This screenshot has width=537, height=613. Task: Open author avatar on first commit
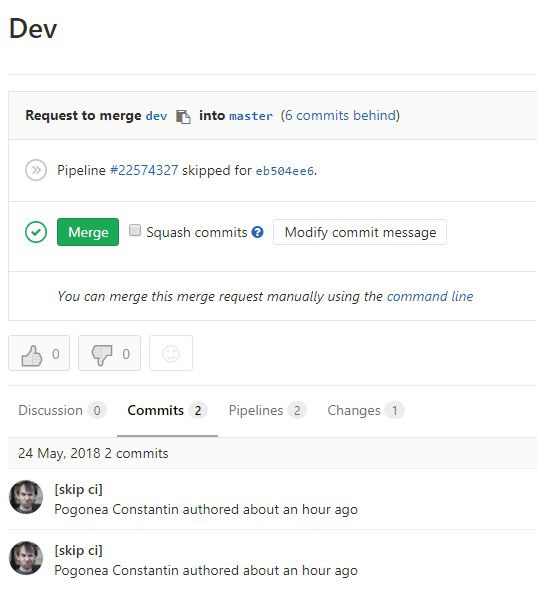[x=26, y=497]
